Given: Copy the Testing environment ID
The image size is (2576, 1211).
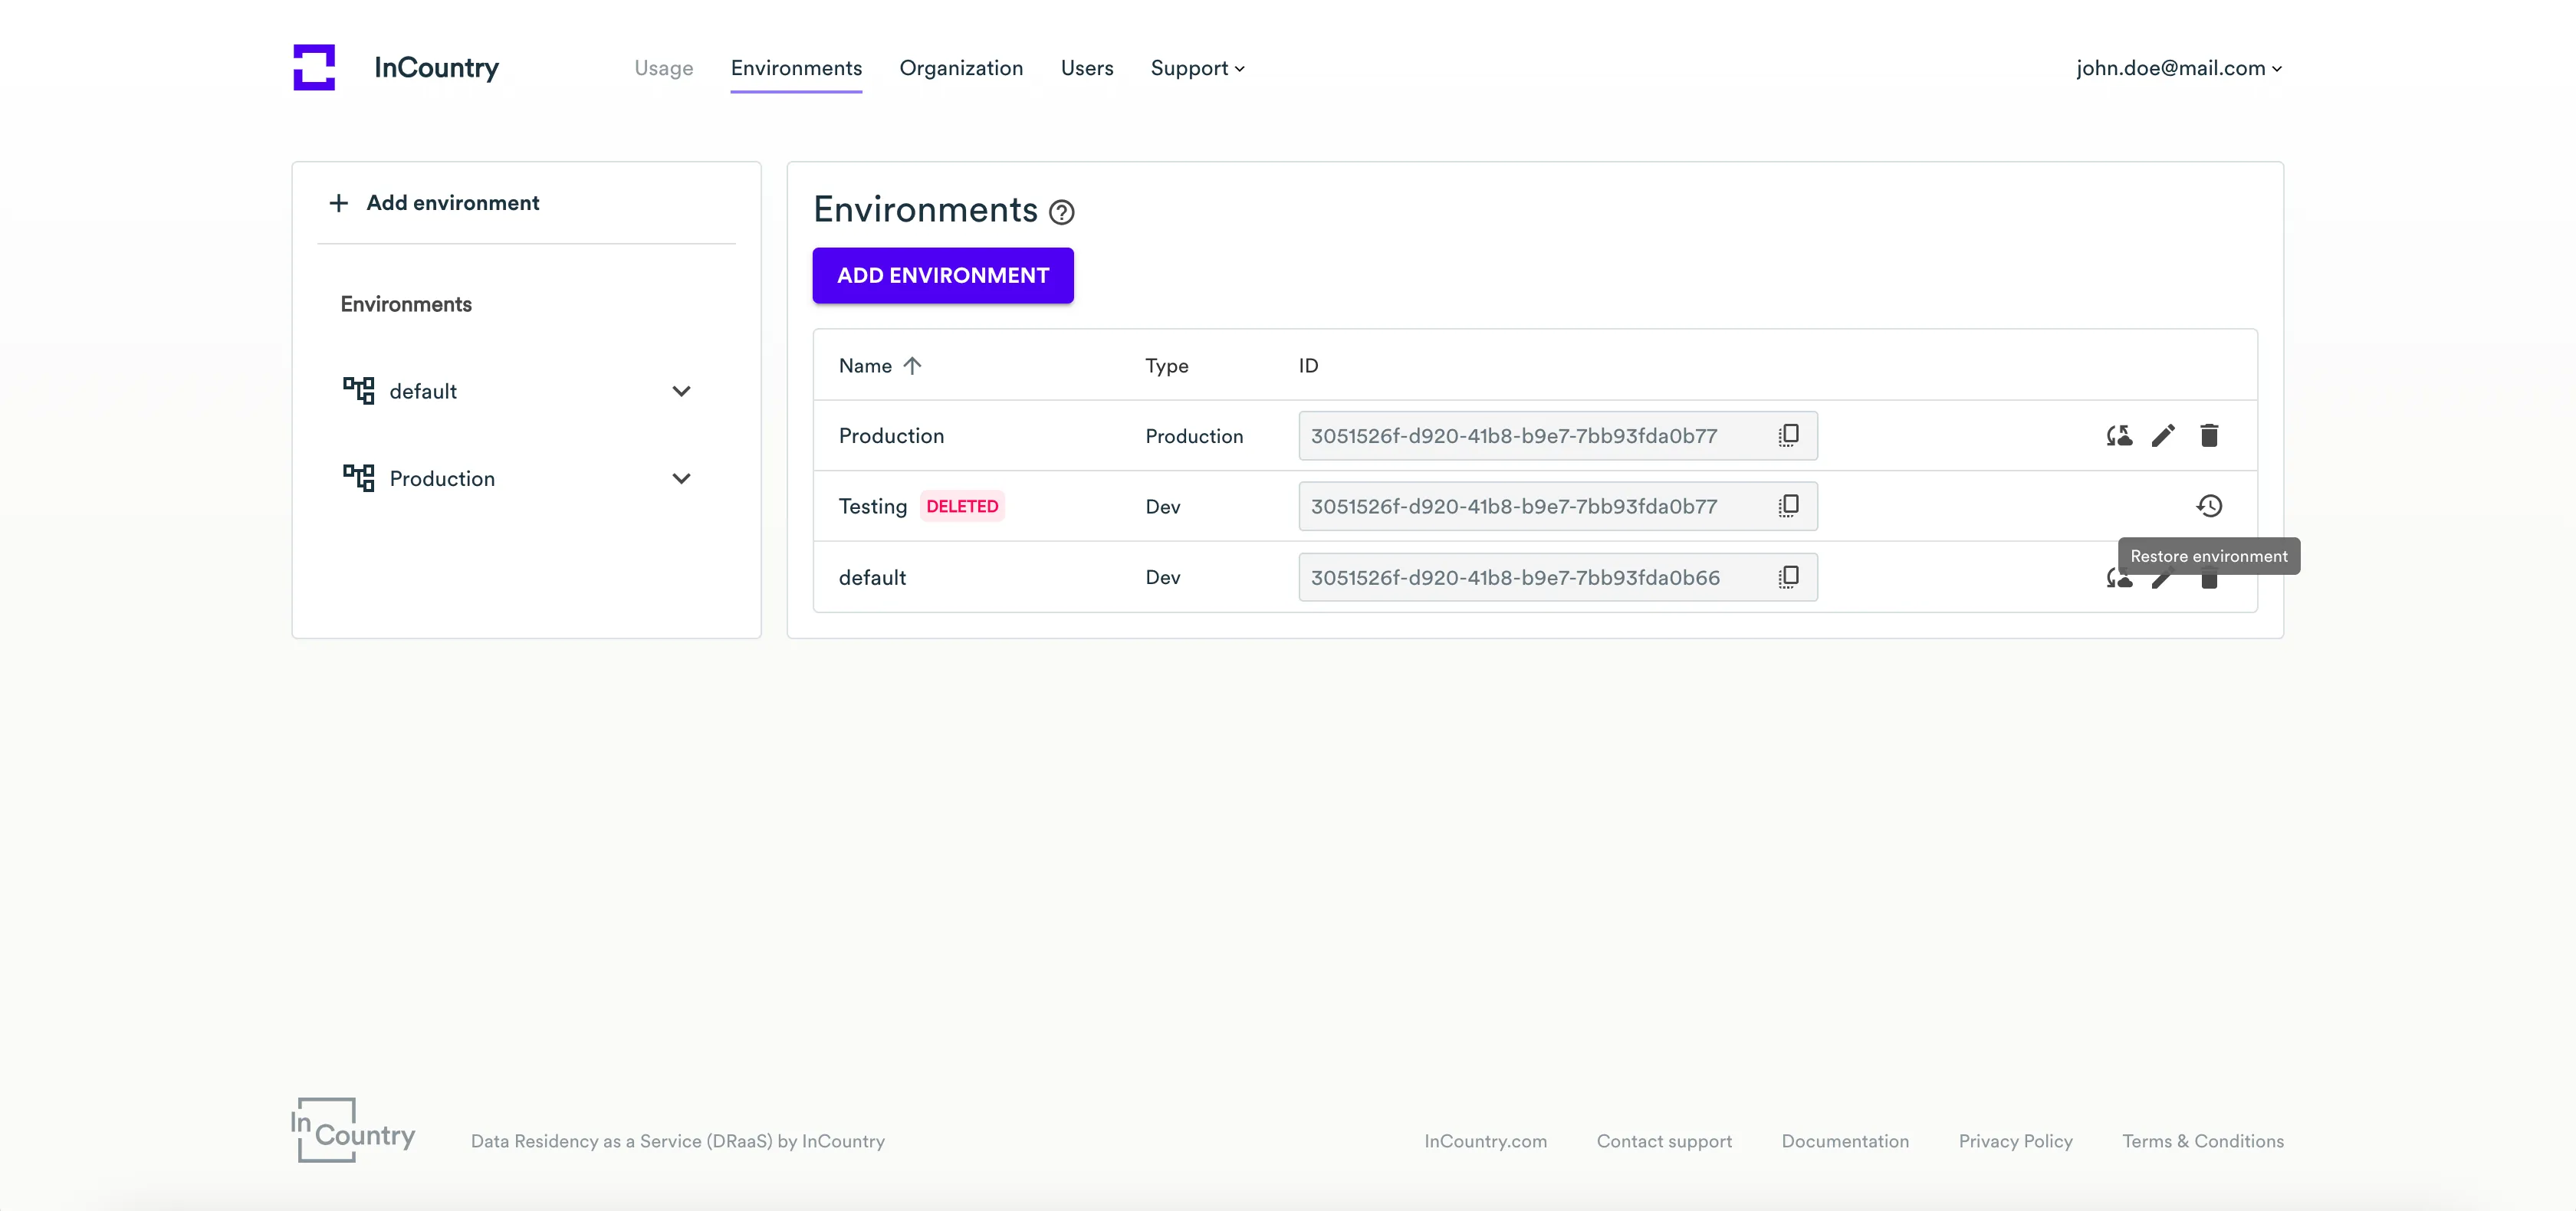Looking at the screenshot, I should [x=1788, y=506].
